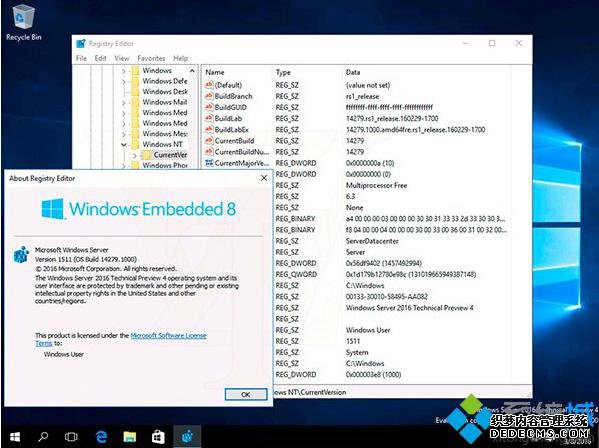Viewport: 599px width, 448px height.
Task: Open the Edit menu
Action: [100, 58]
